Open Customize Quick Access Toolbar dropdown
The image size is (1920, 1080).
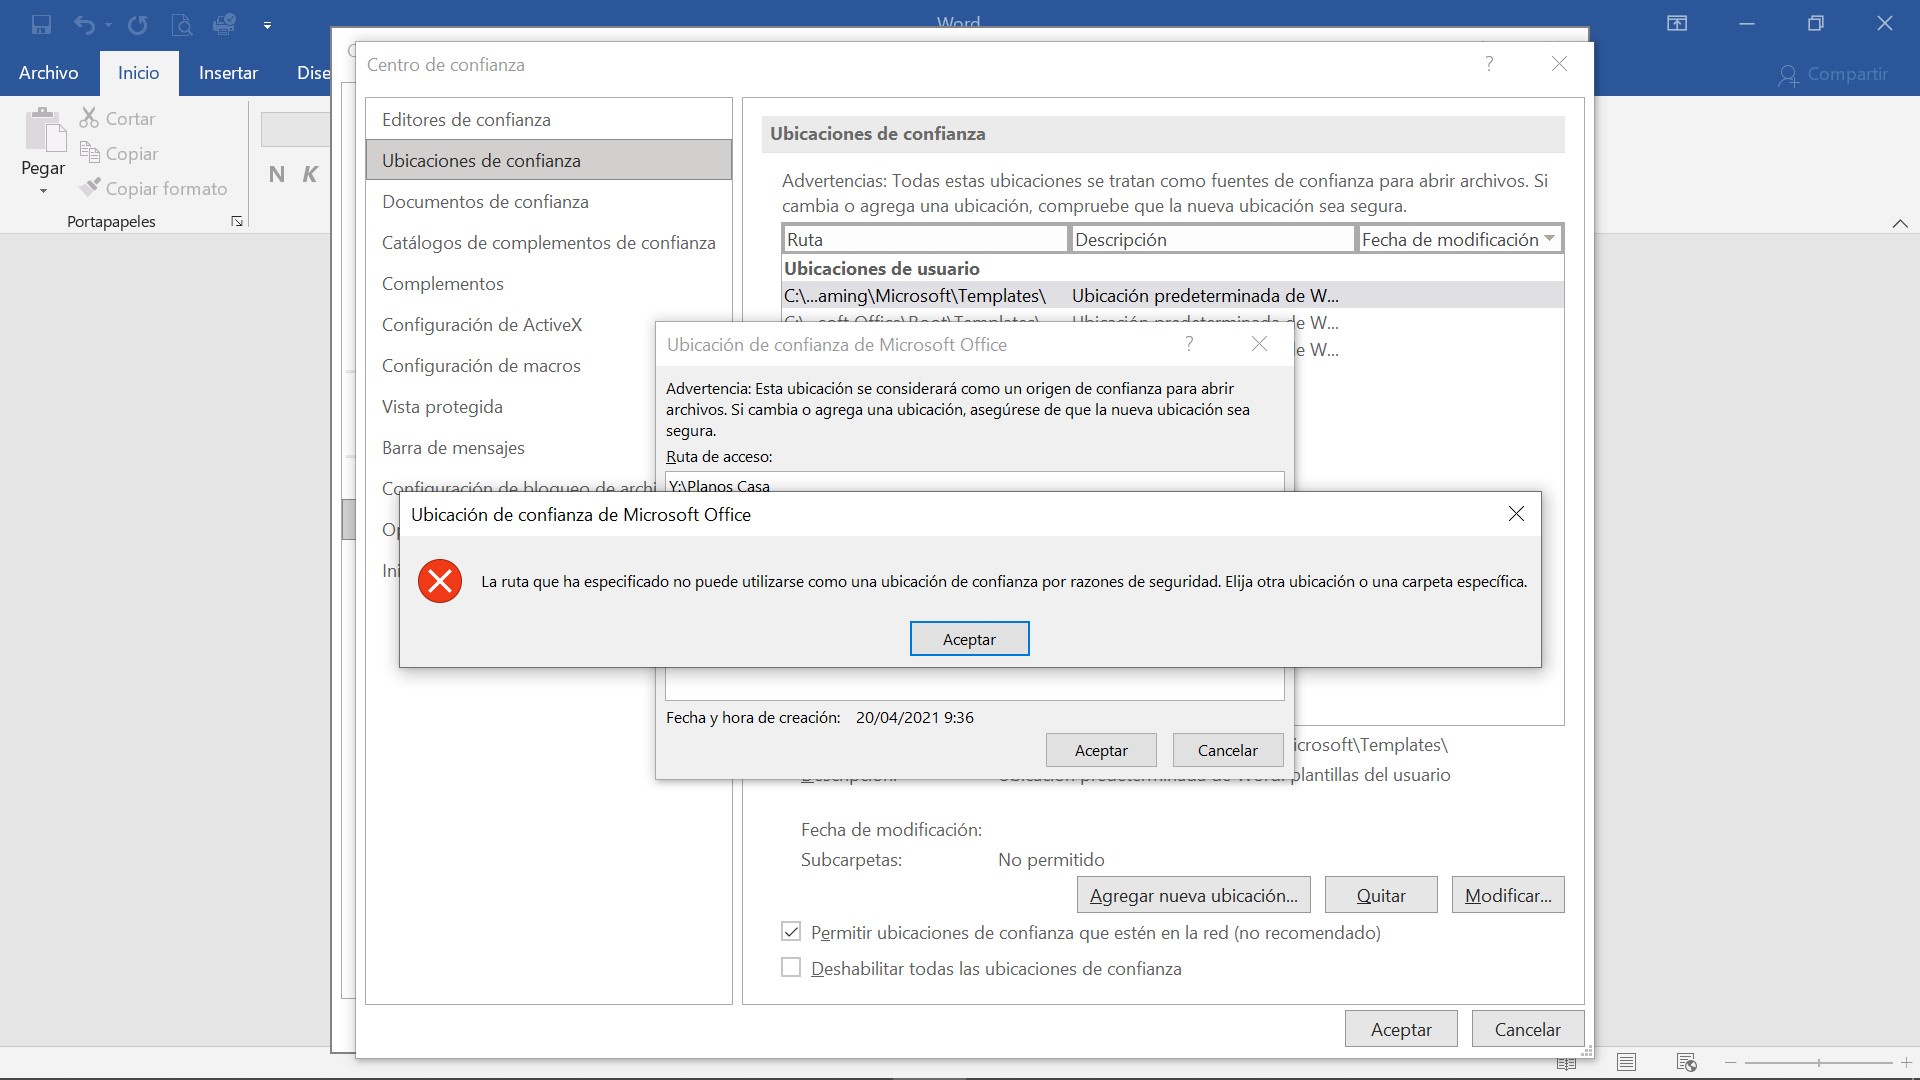click(267, 25)
